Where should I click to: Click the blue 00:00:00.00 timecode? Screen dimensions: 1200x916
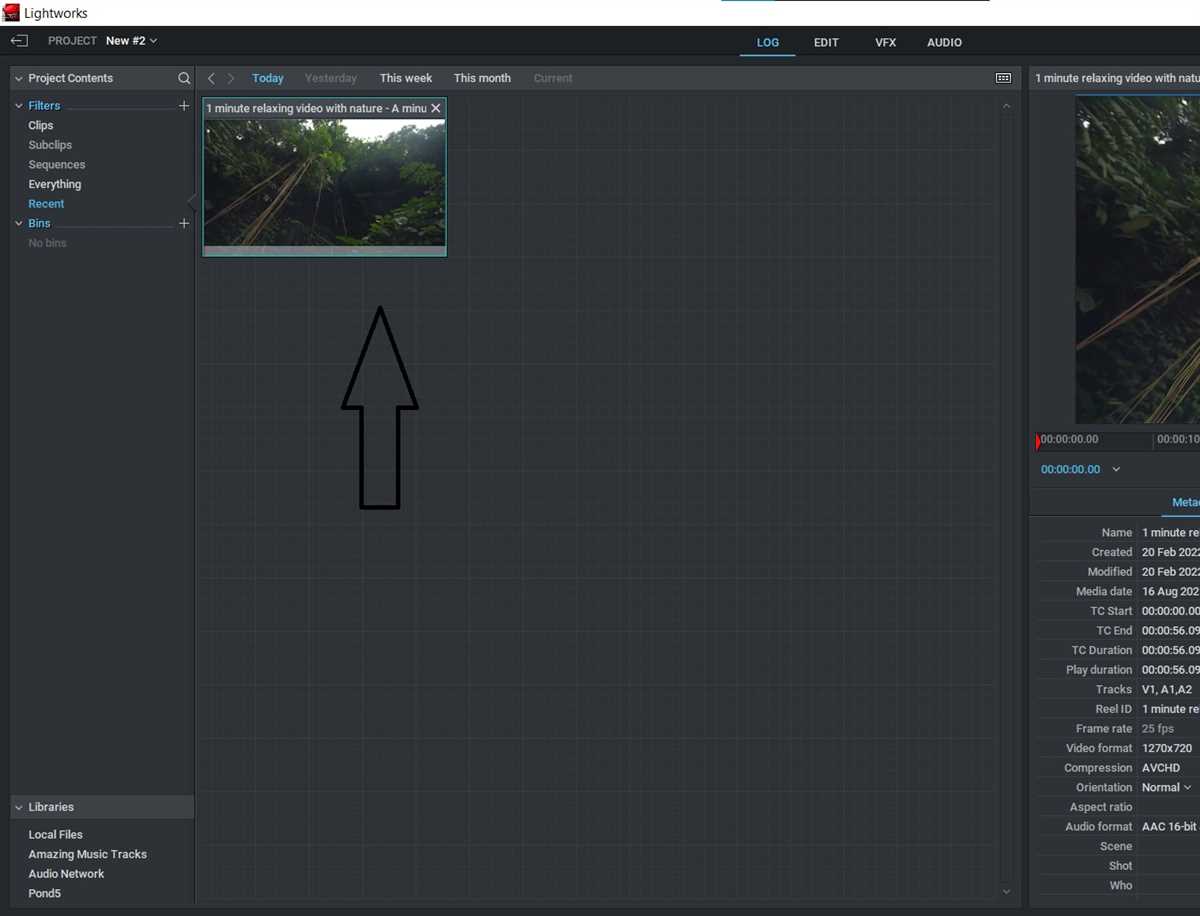pyautogui.click(x=1070, y=469)
